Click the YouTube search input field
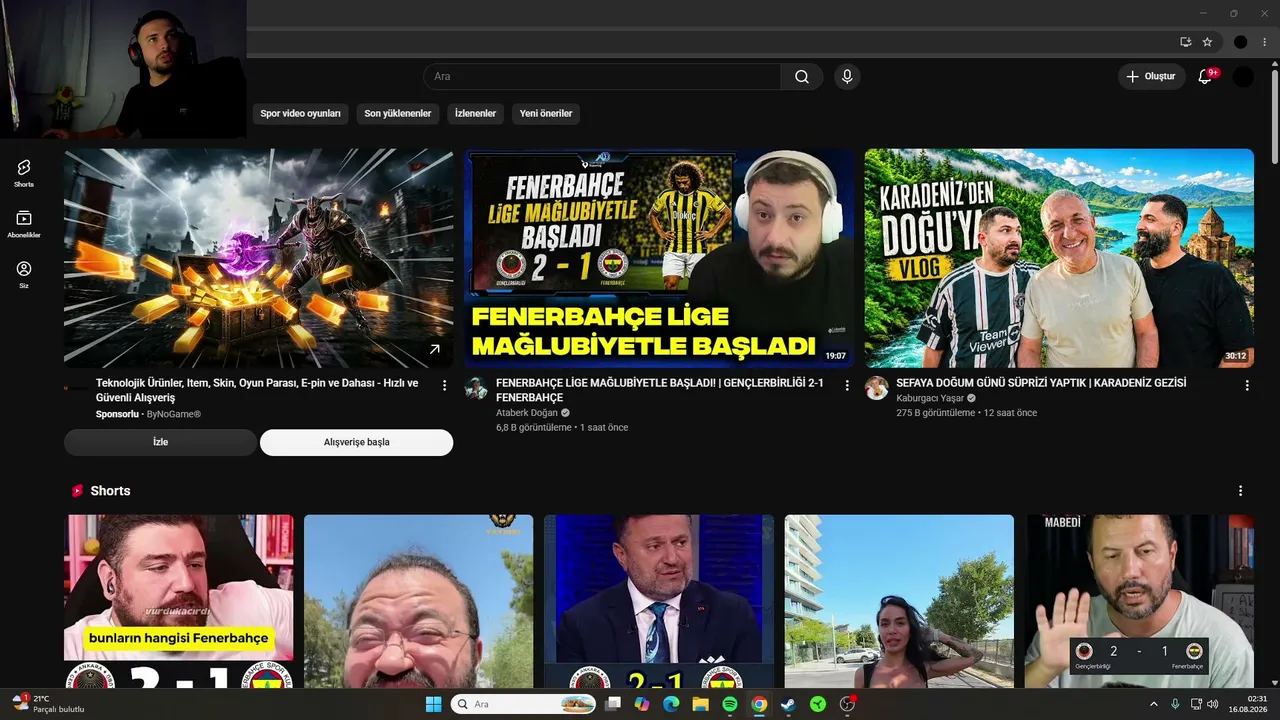Image resolution: width=1280 pixels, height=720 pixels. tap(602, 77)
